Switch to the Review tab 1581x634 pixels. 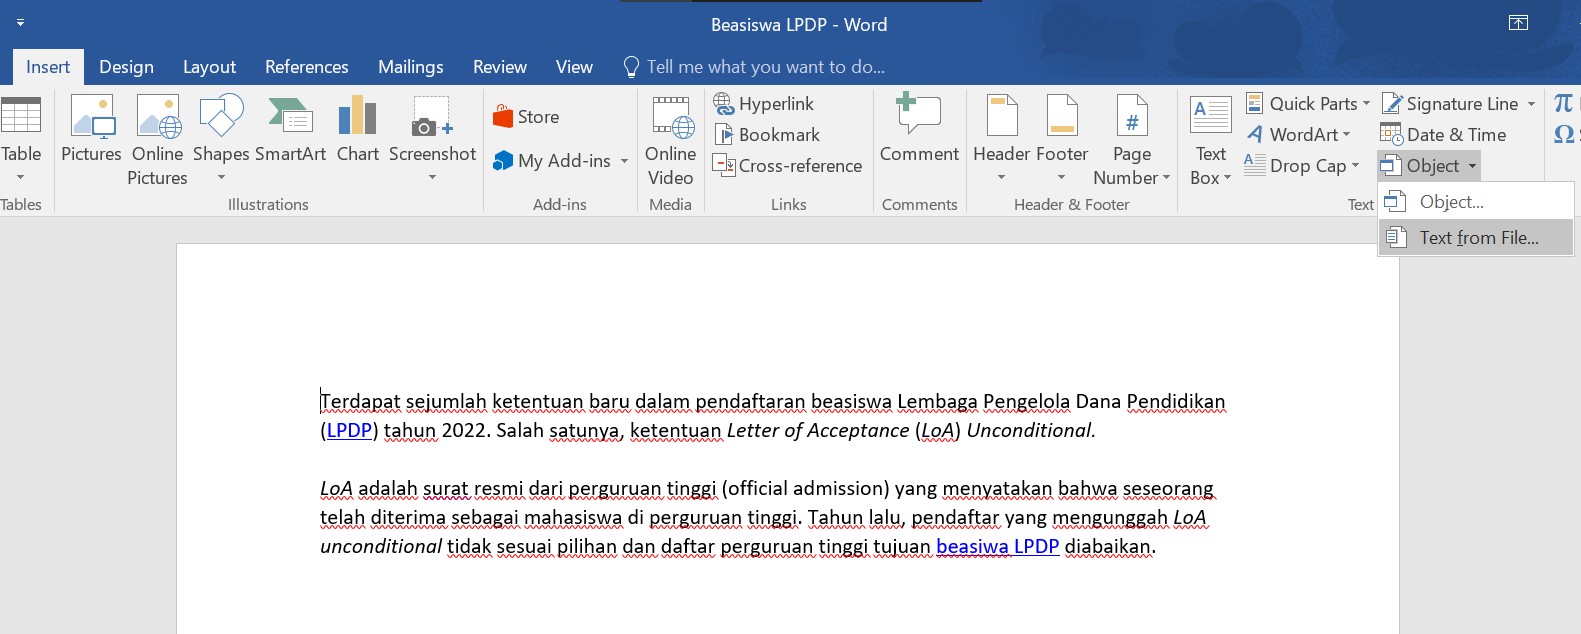[499, 67]
